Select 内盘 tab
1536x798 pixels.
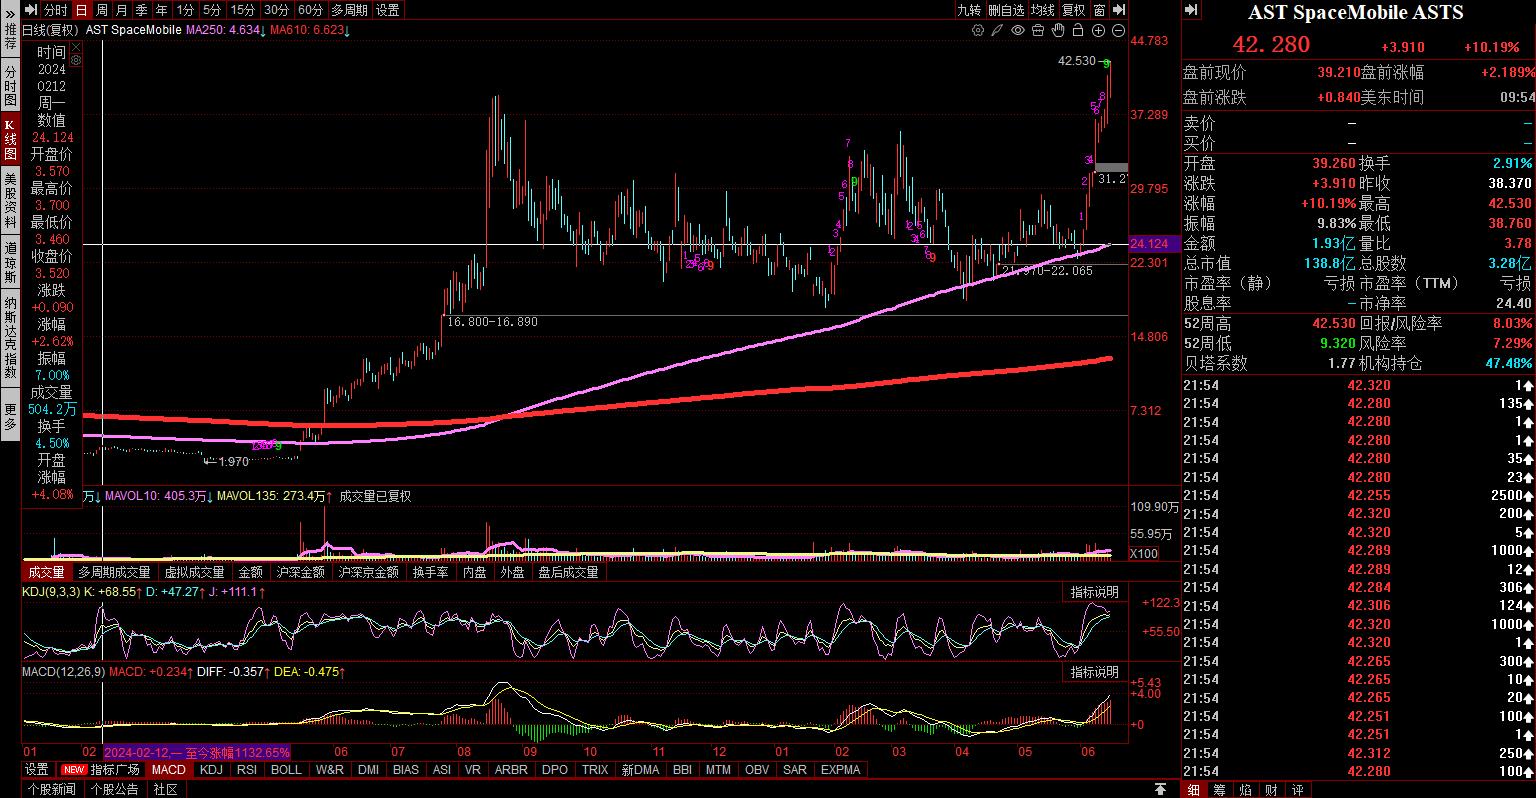coord(474,572)
